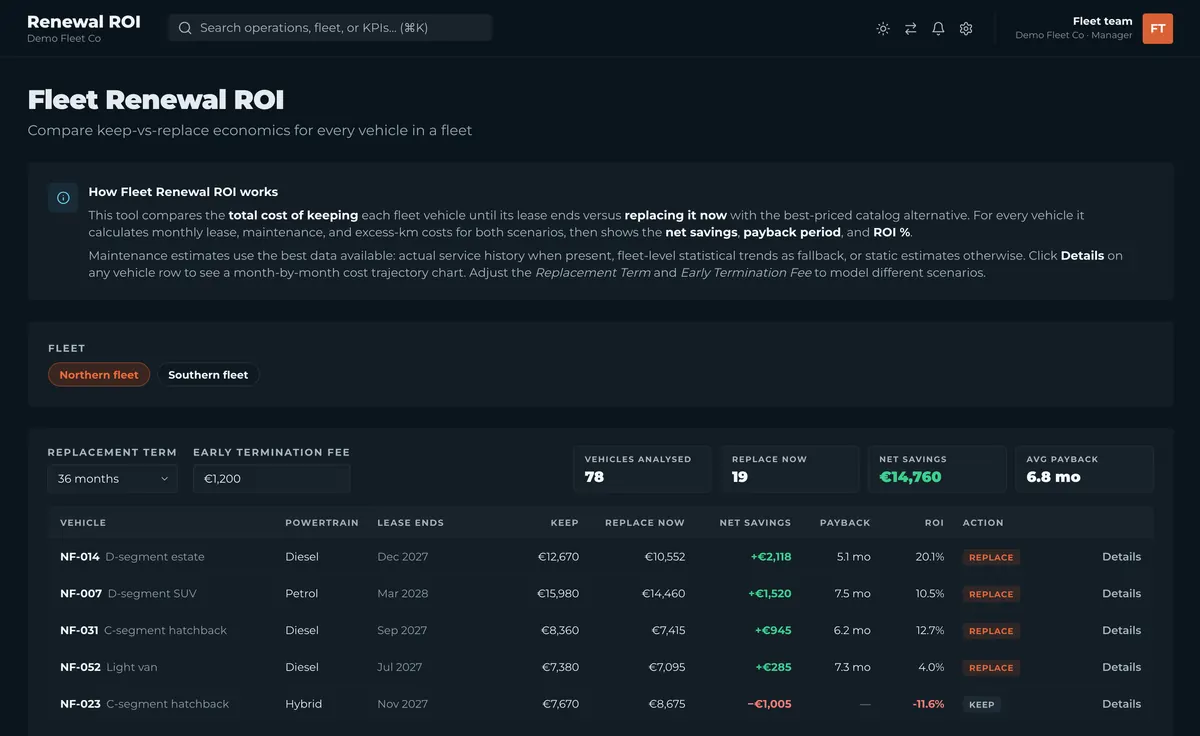Click the Payback column header

pos(845,523)
